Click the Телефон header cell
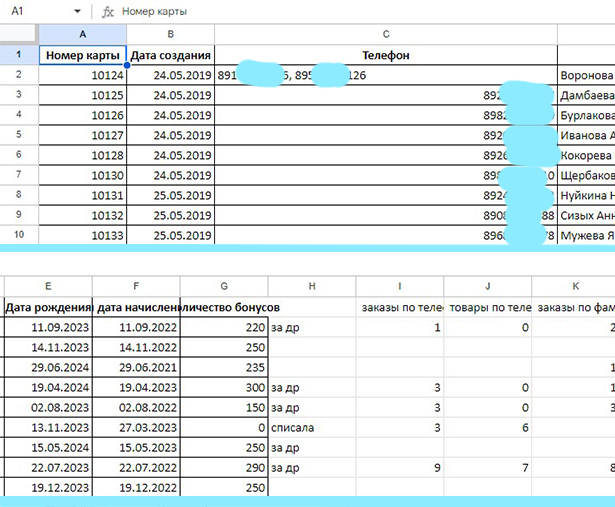615x507 pixels. pos(385,55)
